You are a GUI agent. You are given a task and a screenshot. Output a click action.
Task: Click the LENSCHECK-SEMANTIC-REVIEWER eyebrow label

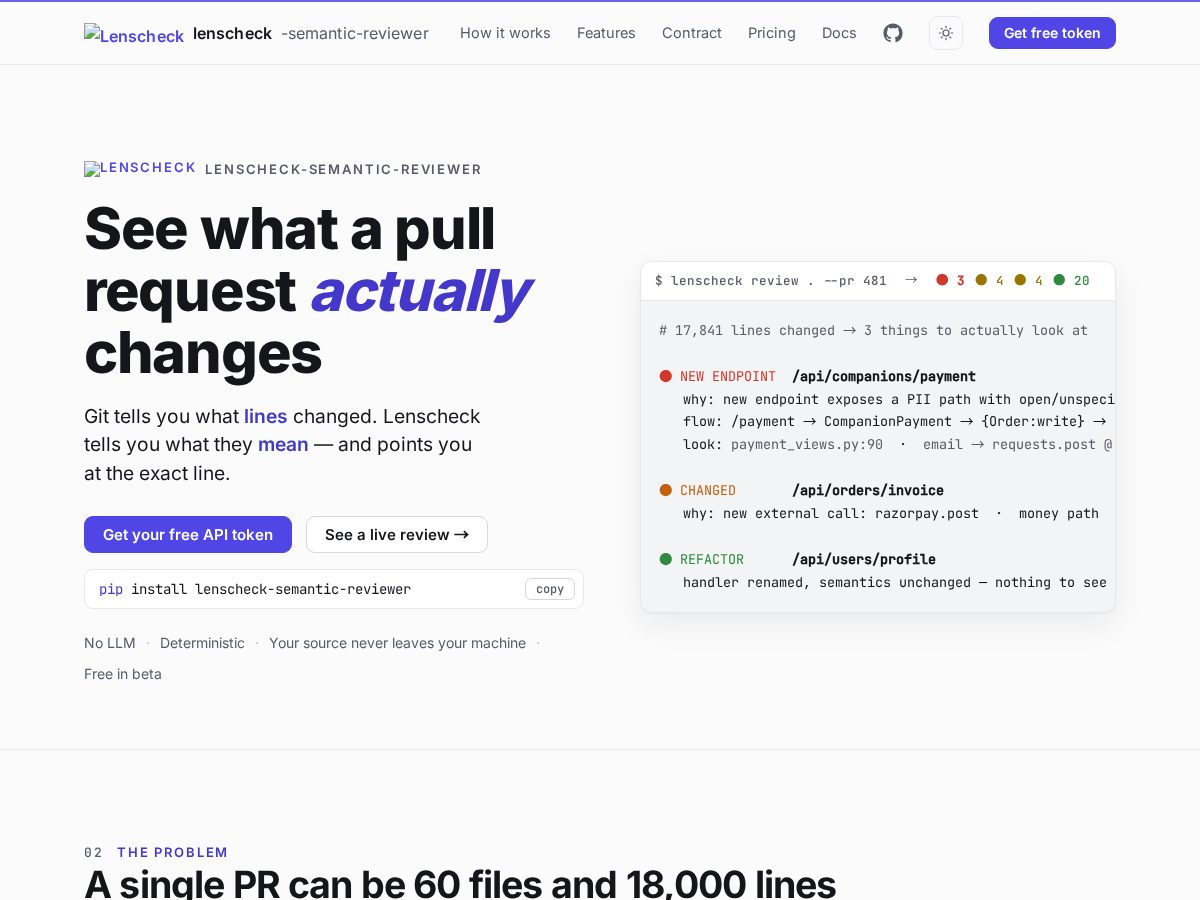pyautogui.click(x=343, y=169)
